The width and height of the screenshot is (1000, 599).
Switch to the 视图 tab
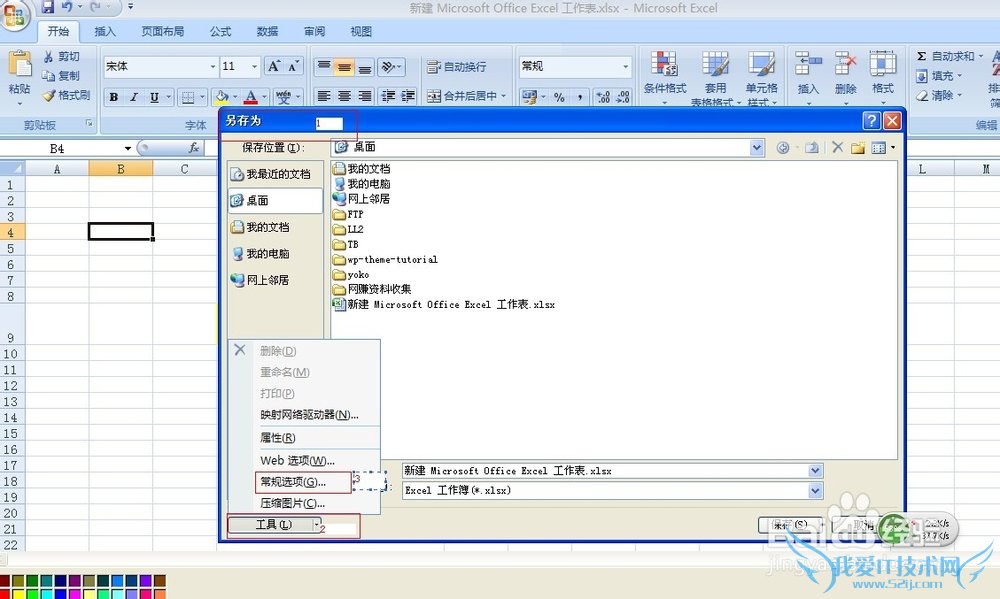(x=361, y=31)
